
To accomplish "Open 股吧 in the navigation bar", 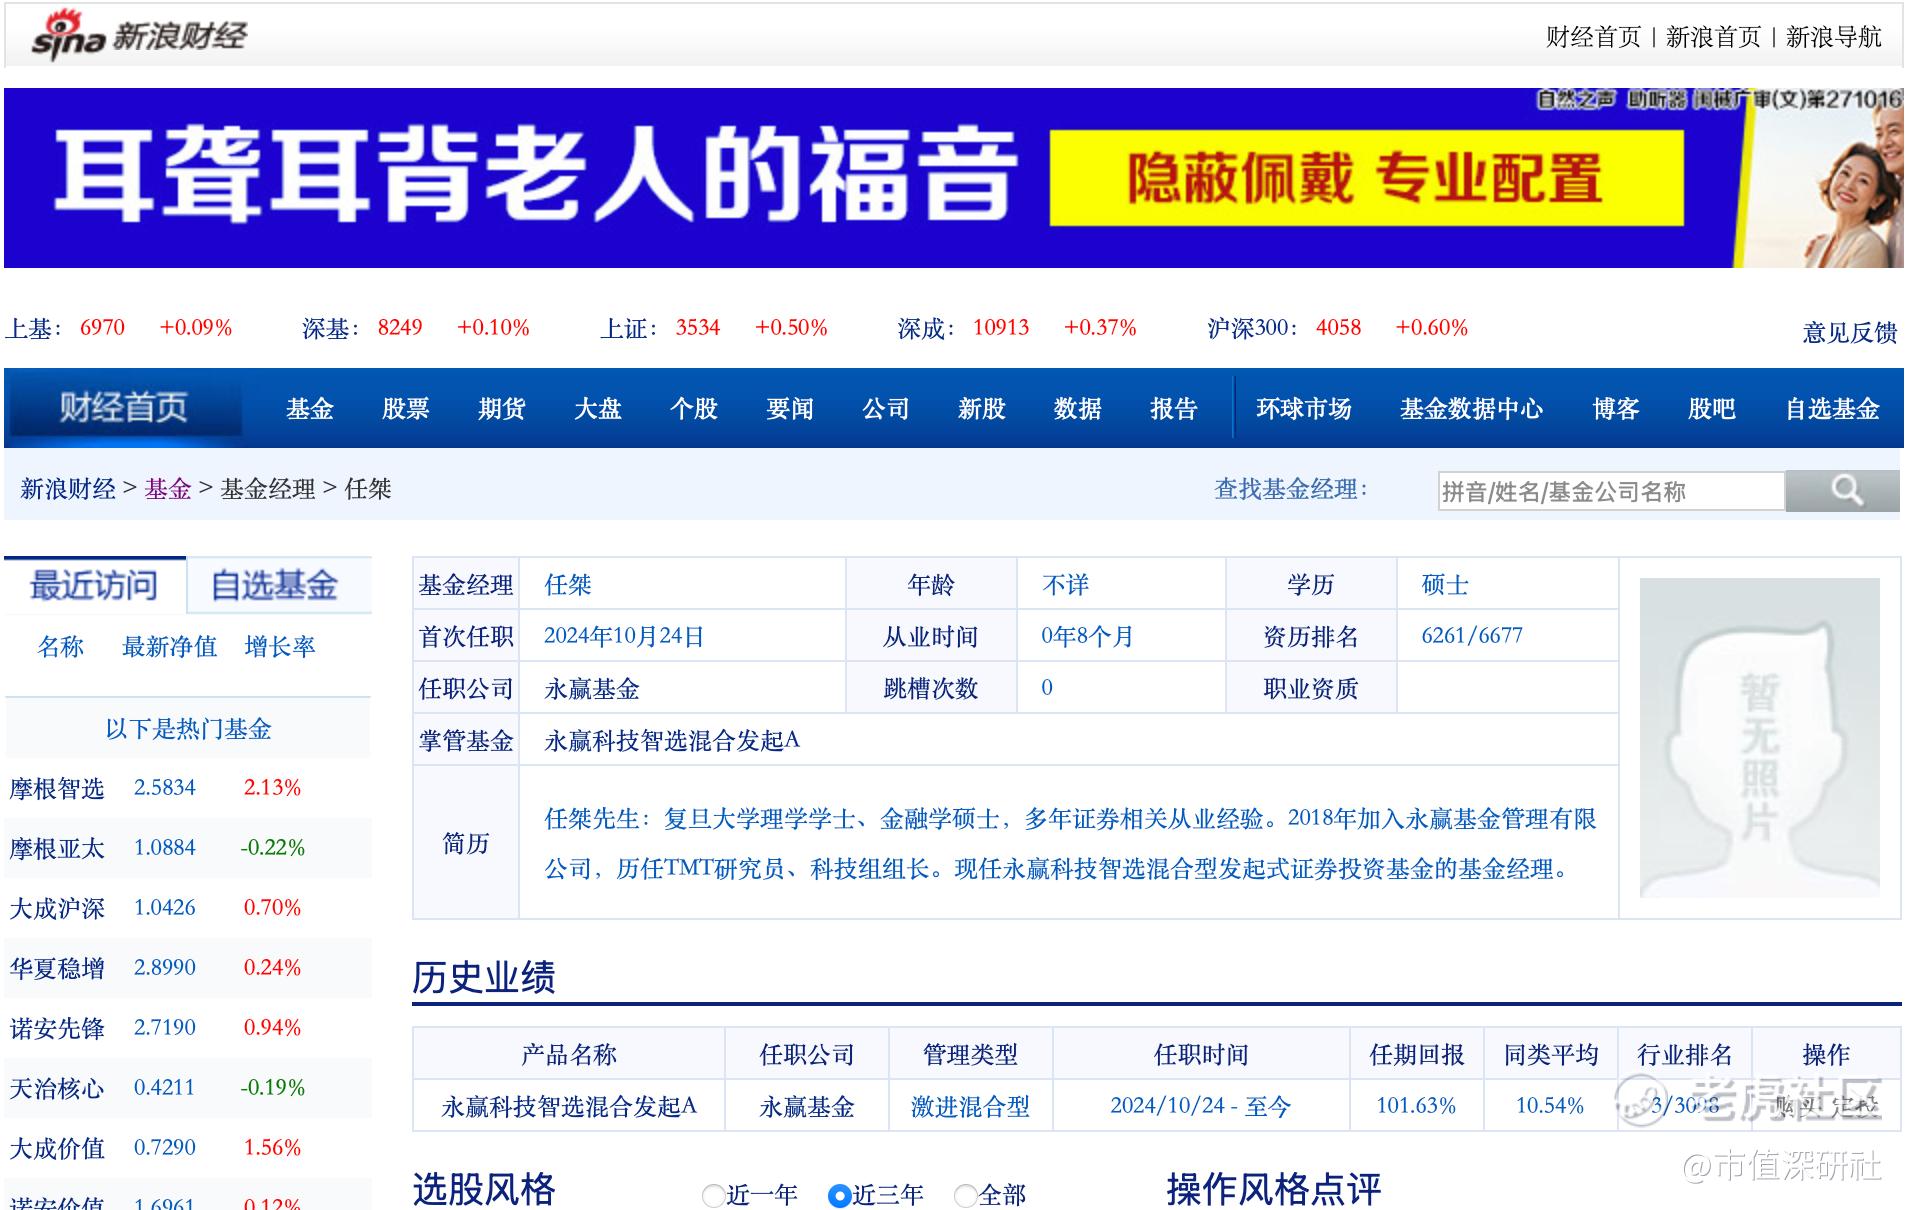I will coord(1712,409).
